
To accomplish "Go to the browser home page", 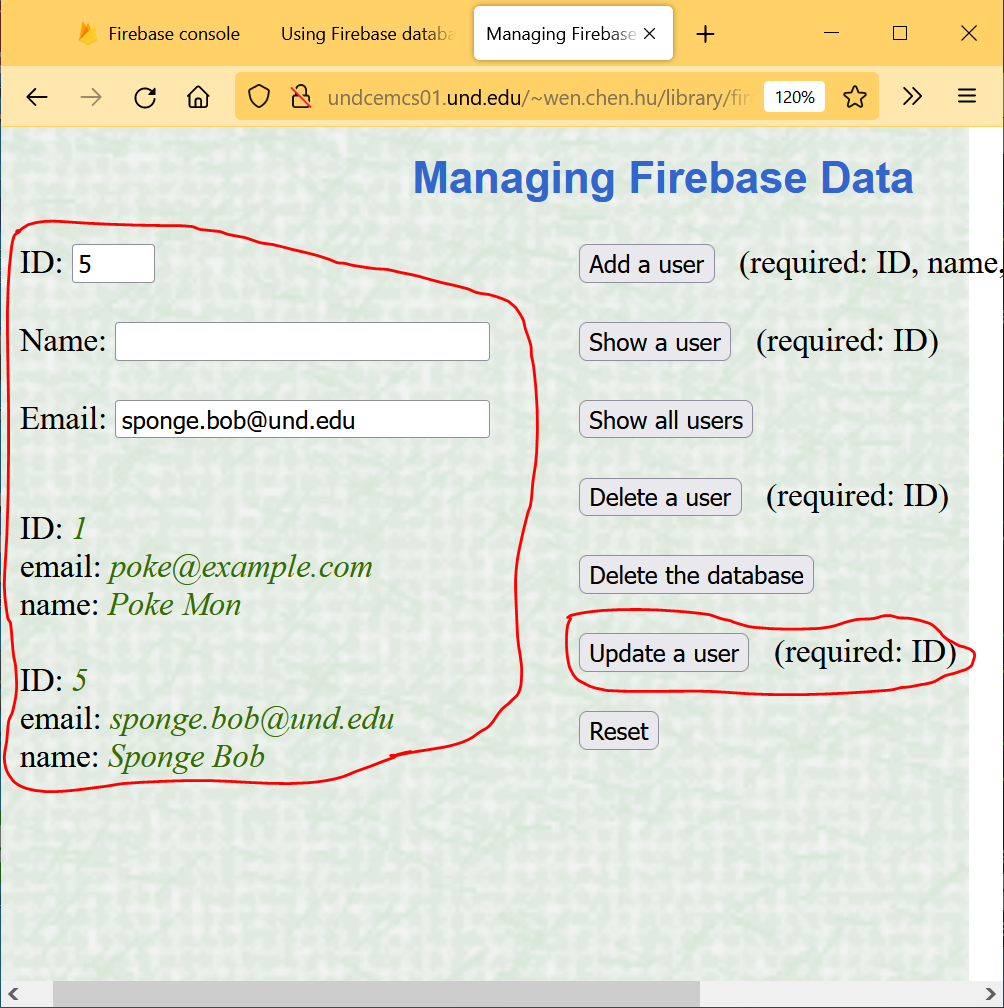I will click(x=198, y=97).
